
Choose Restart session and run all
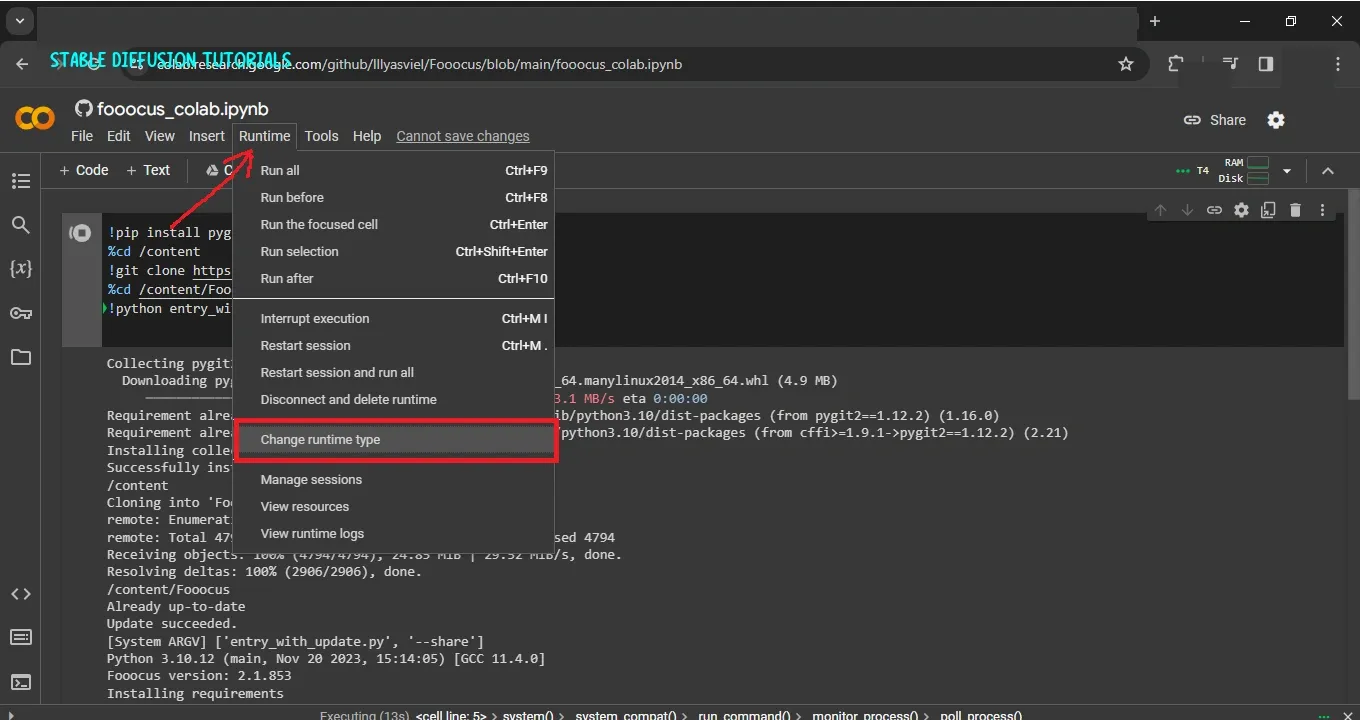[394, 373]
